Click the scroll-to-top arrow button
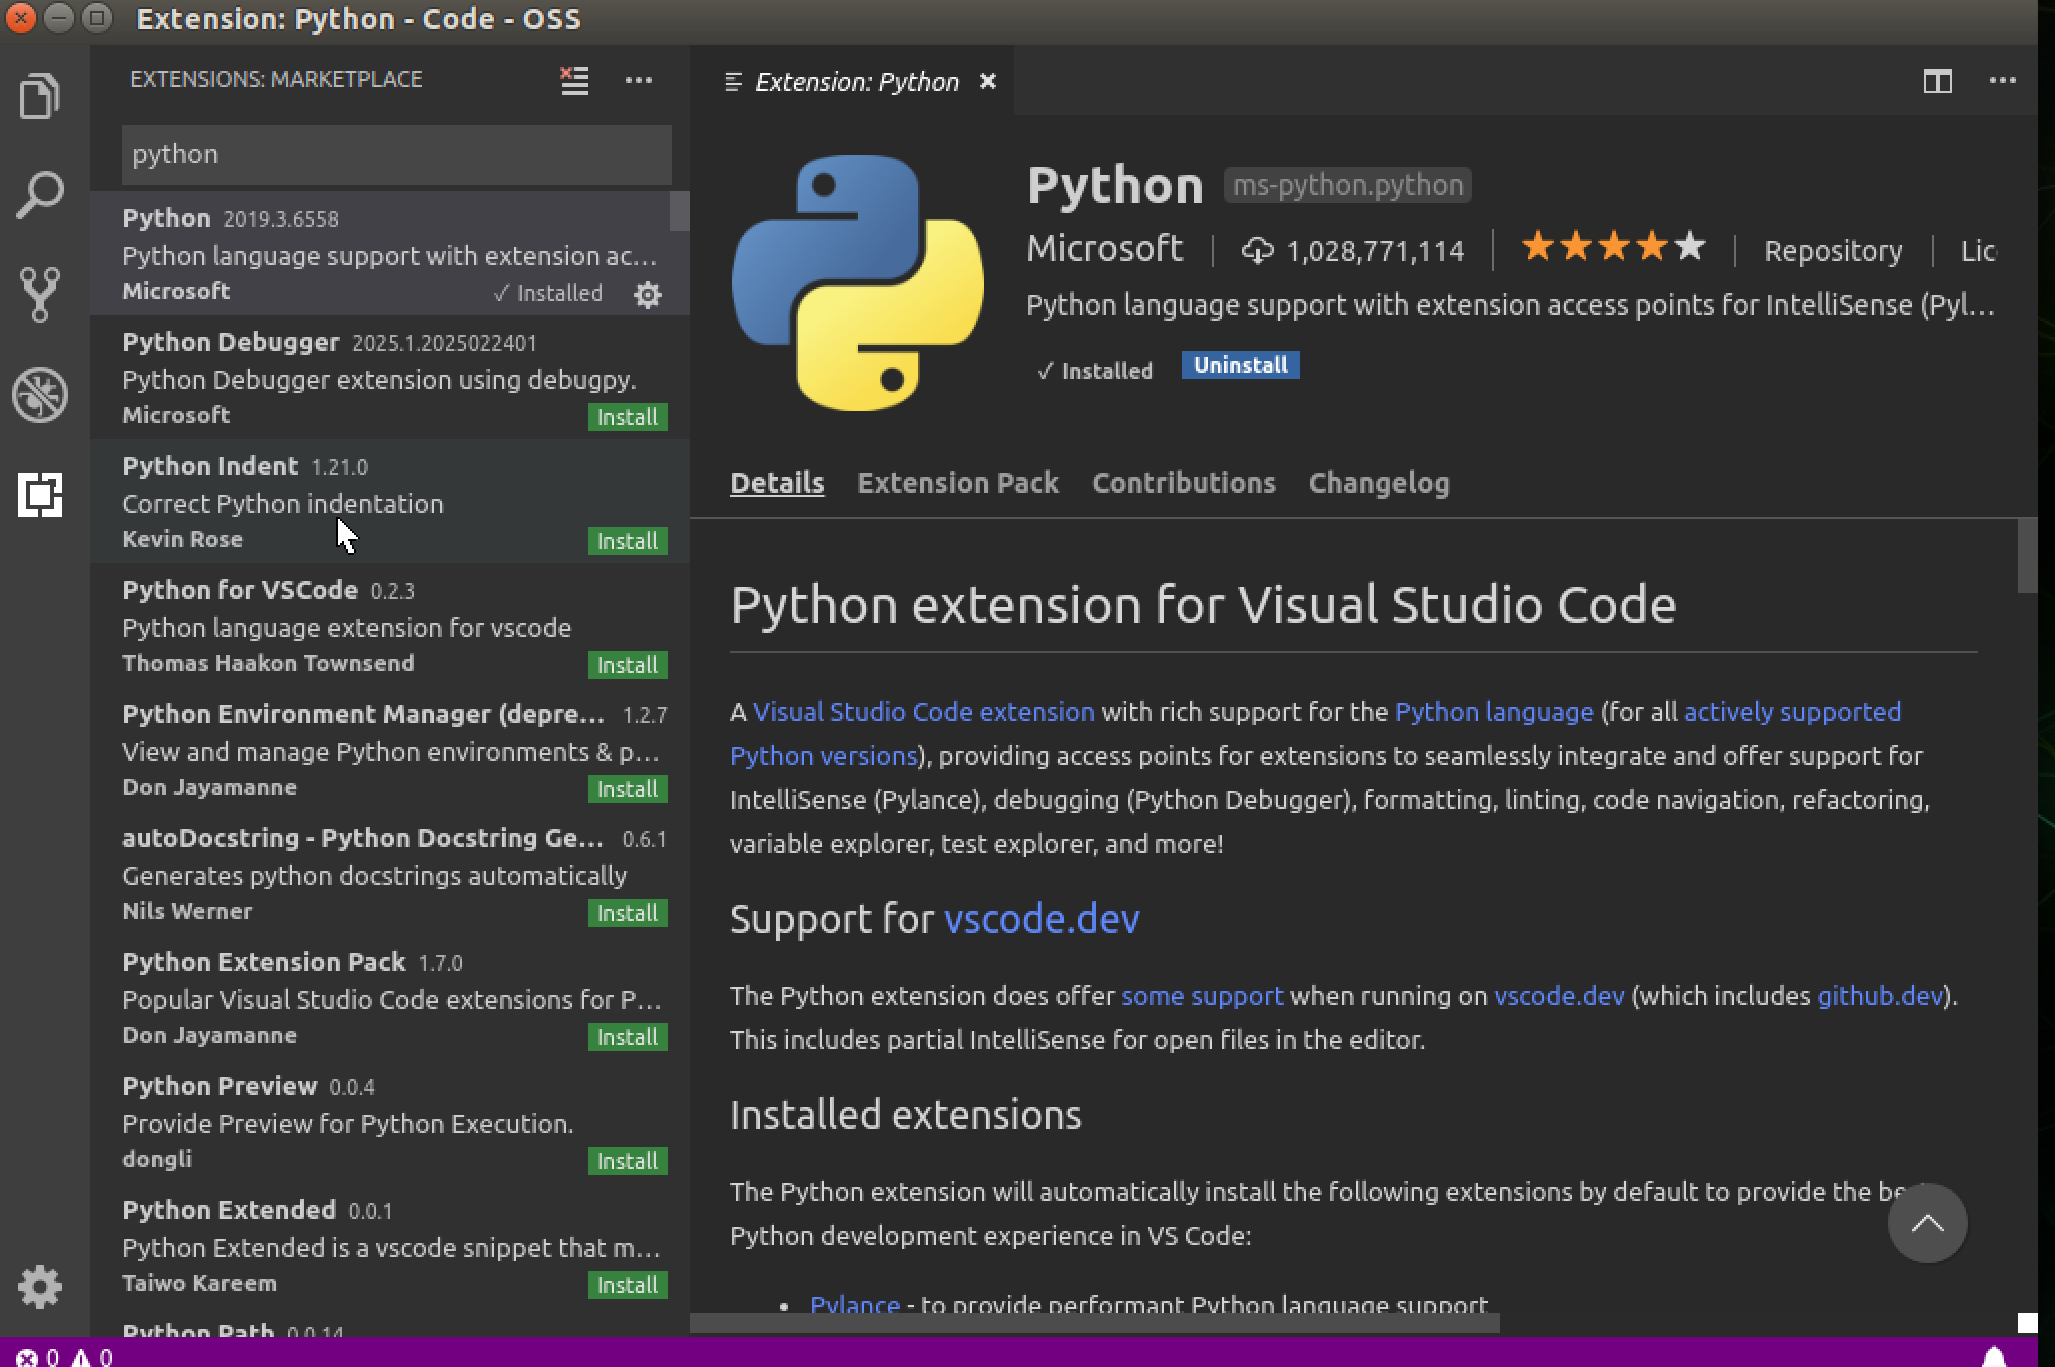This screenshot has height=1367, width=2055. click(x=1926, y=1223)
